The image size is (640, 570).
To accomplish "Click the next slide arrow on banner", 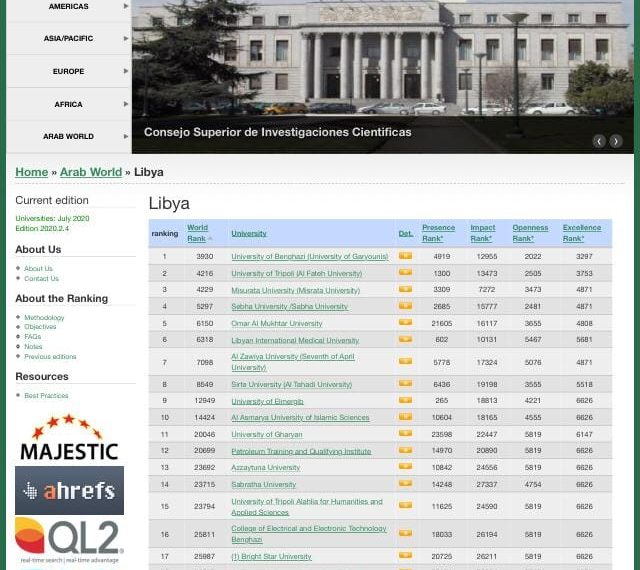I will pyautogui.click(x=616, y=141).
